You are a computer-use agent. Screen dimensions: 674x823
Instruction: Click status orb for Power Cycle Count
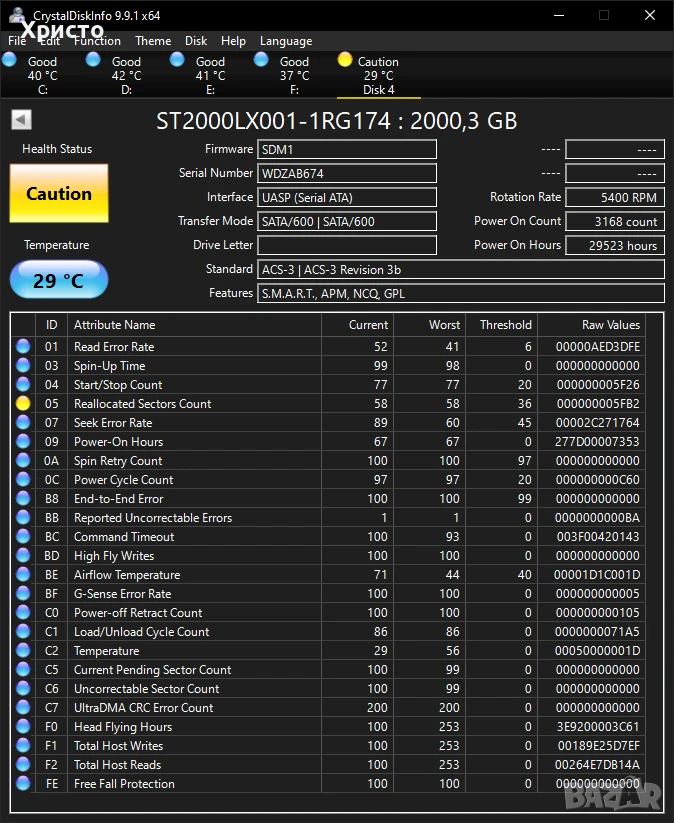click(23, 479)
